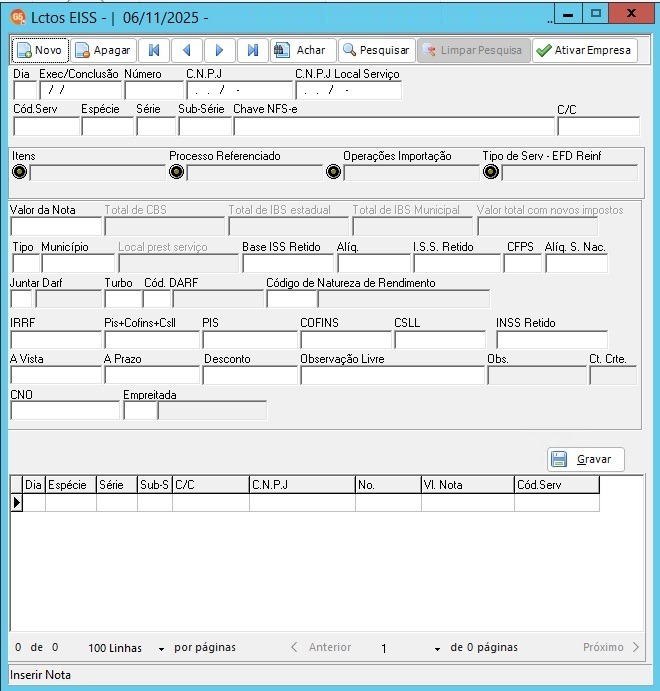Click the PIS input field
Viewport: 660px width, 691px height.
coord(250,340)
